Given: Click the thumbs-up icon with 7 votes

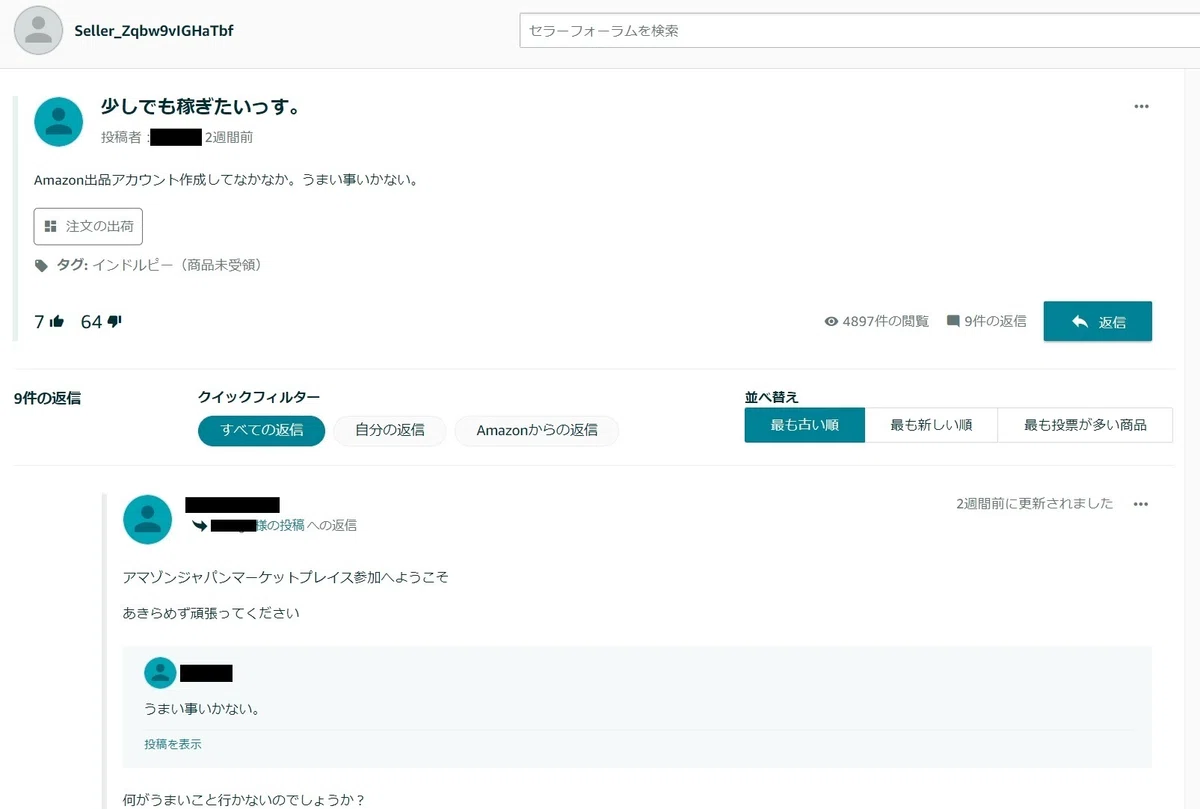Looking at the screenshot, I should coord(57,322).
